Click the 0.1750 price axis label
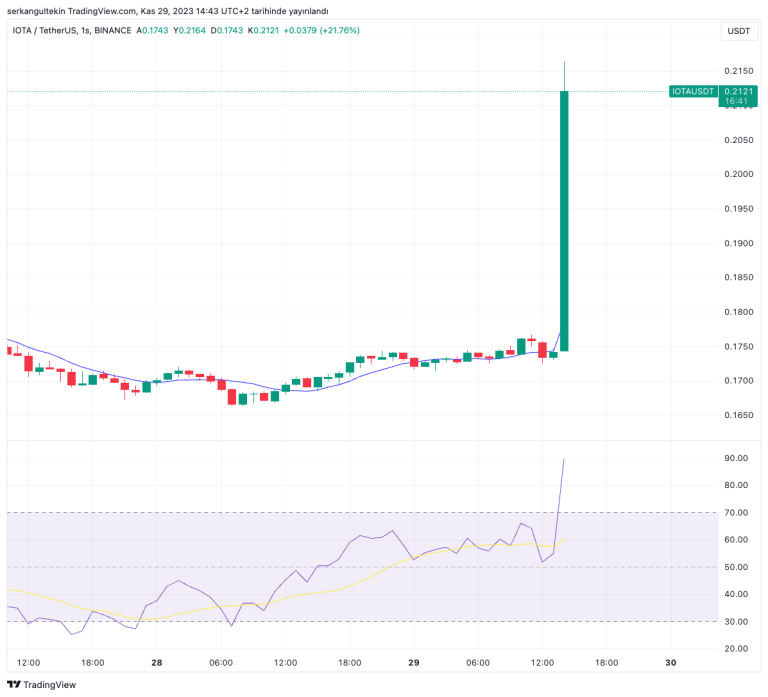This screenshot has height=697, width=768. 738,347
